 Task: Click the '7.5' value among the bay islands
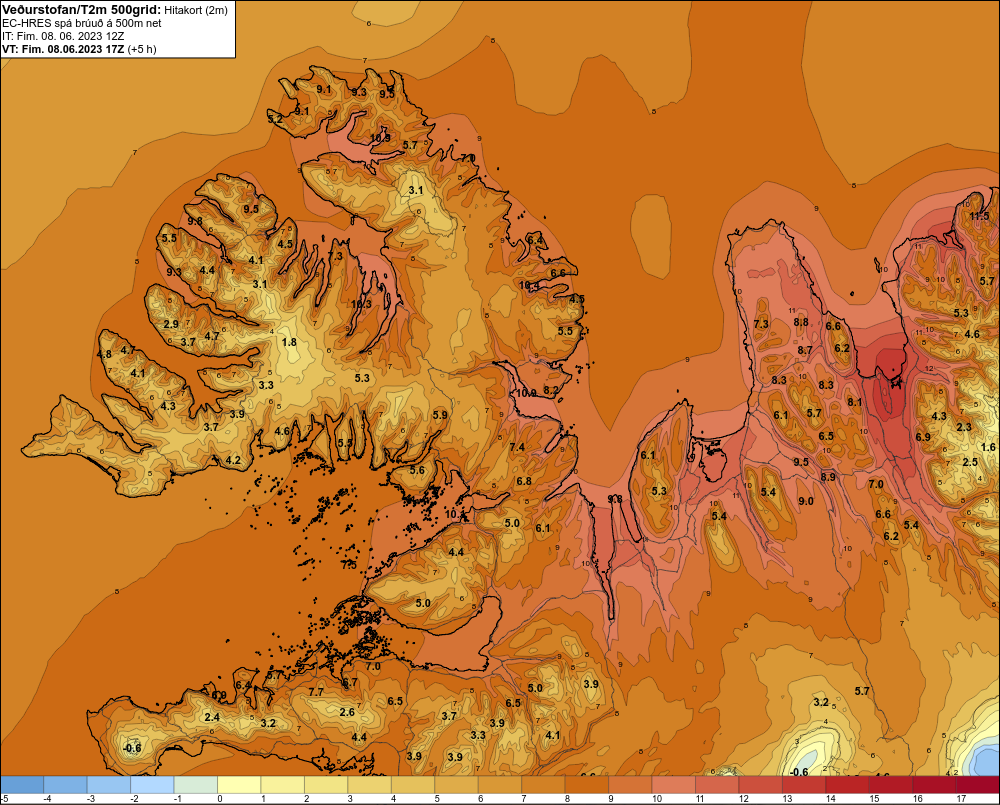click(349, 565)
